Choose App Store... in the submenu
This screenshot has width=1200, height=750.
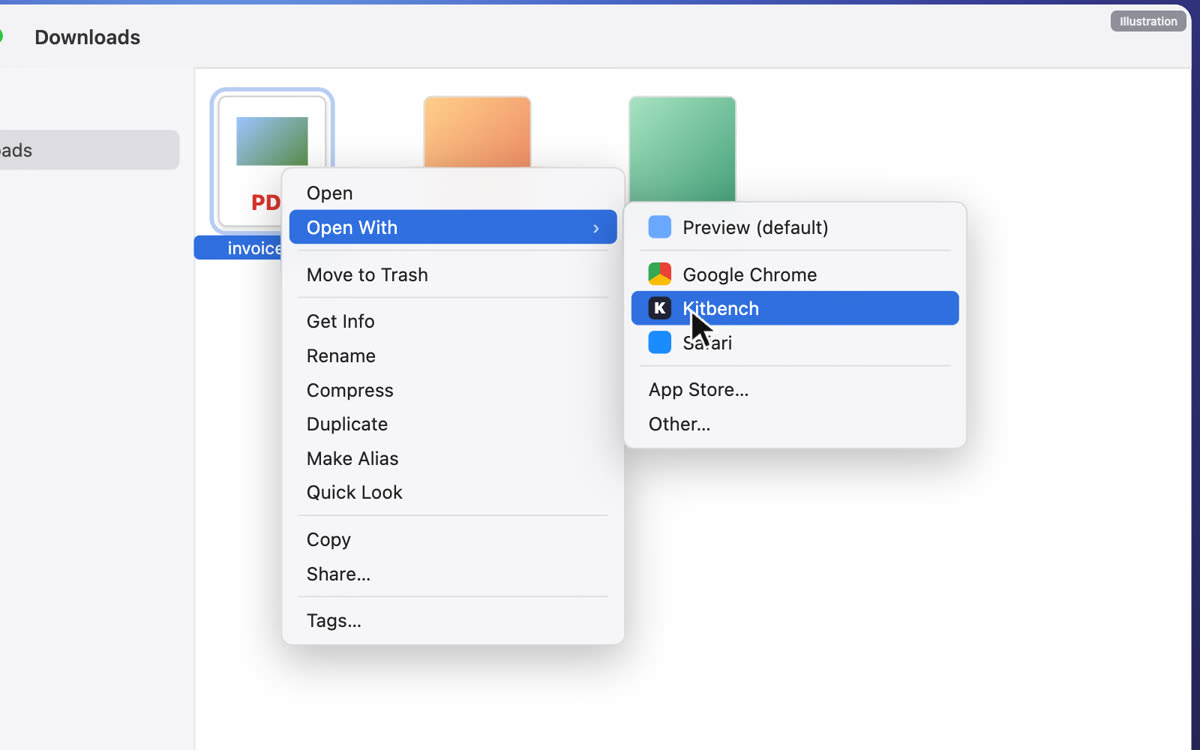pos(795,390)
